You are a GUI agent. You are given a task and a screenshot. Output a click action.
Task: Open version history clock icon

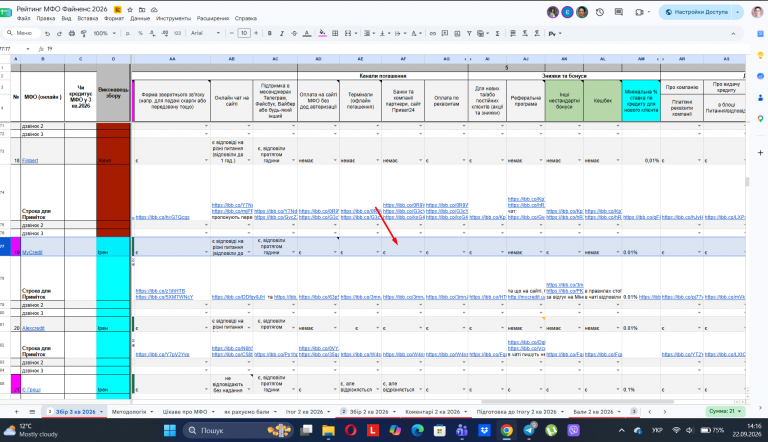[x=600, y=12]
